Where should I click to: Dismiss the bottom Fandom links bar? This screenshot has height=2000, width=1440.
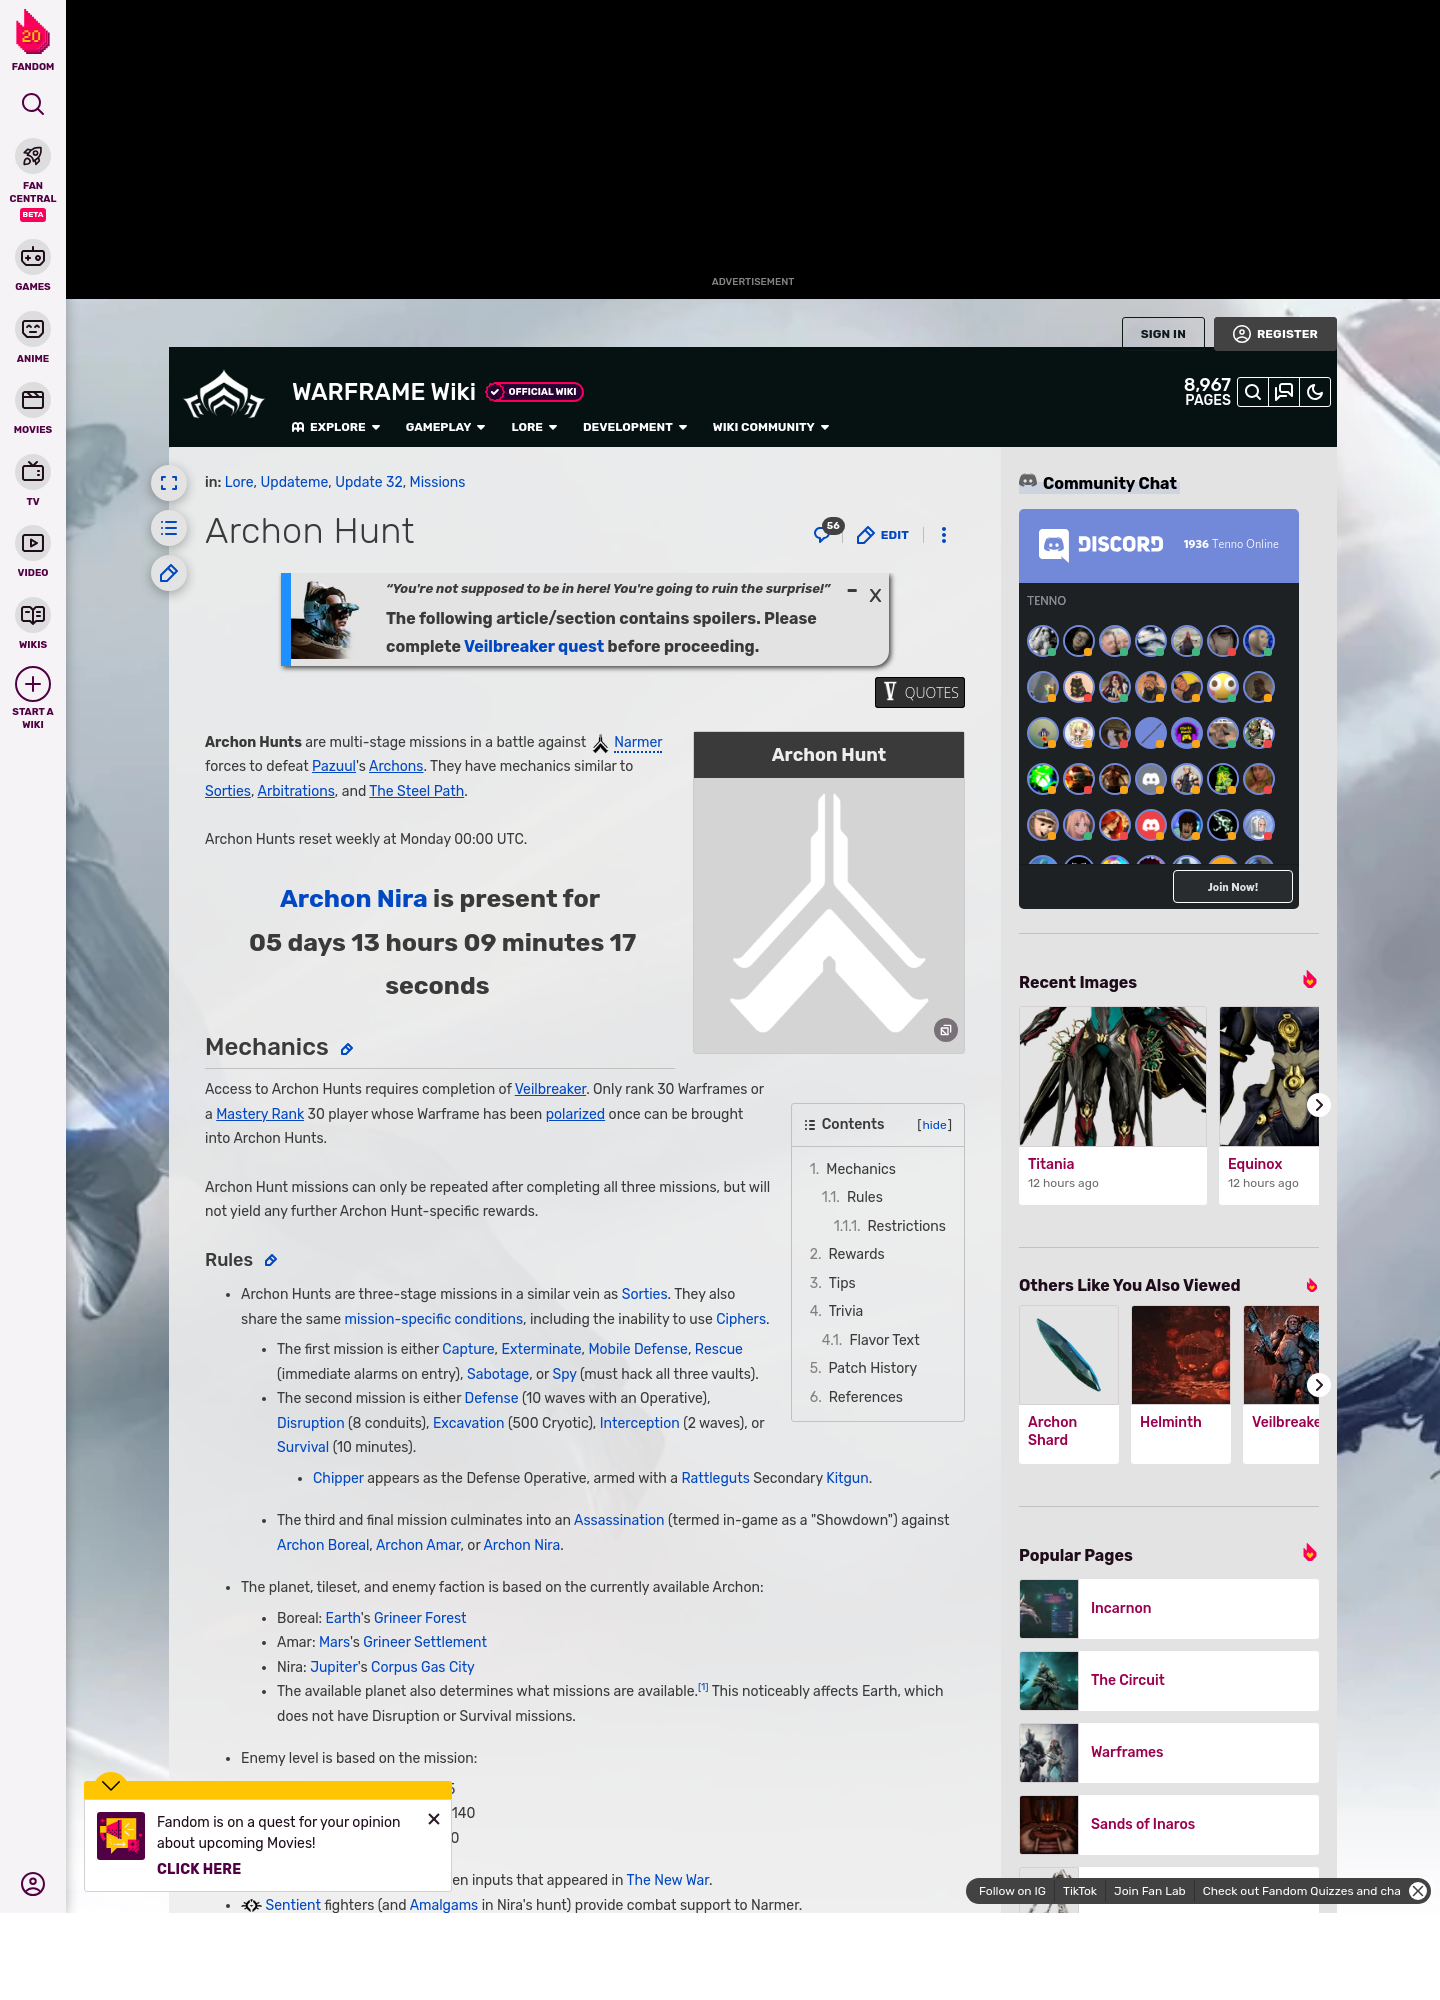[x=1418, y=1891]
